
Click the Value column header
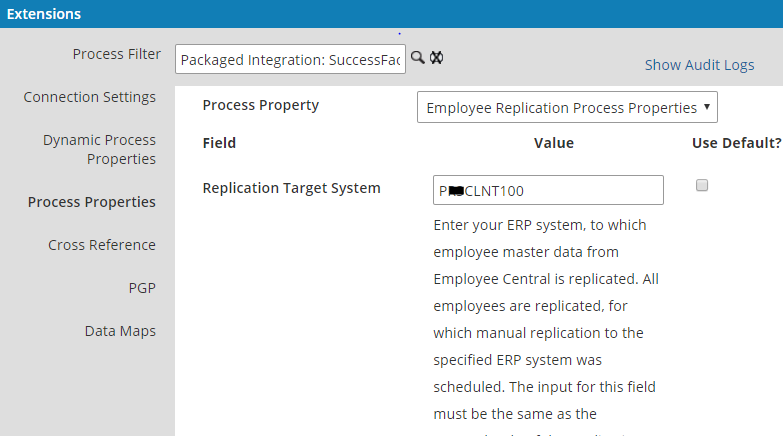(x=553, y=143)
